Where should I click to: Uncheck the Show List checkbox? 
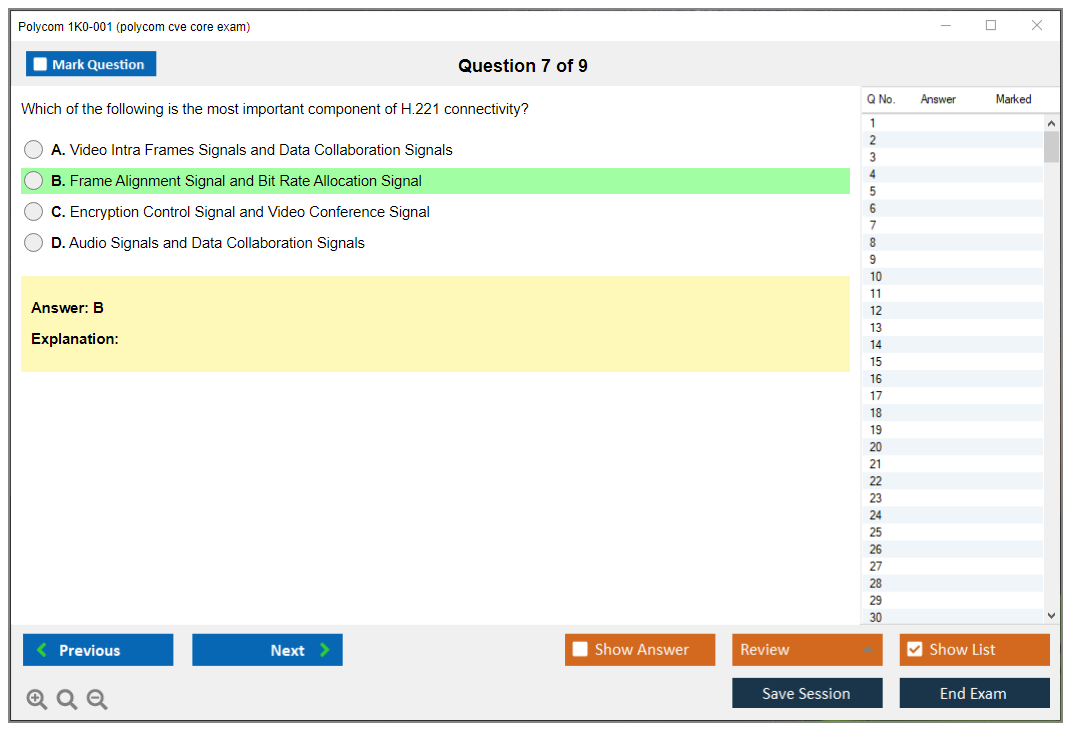(x=914, y=649)
